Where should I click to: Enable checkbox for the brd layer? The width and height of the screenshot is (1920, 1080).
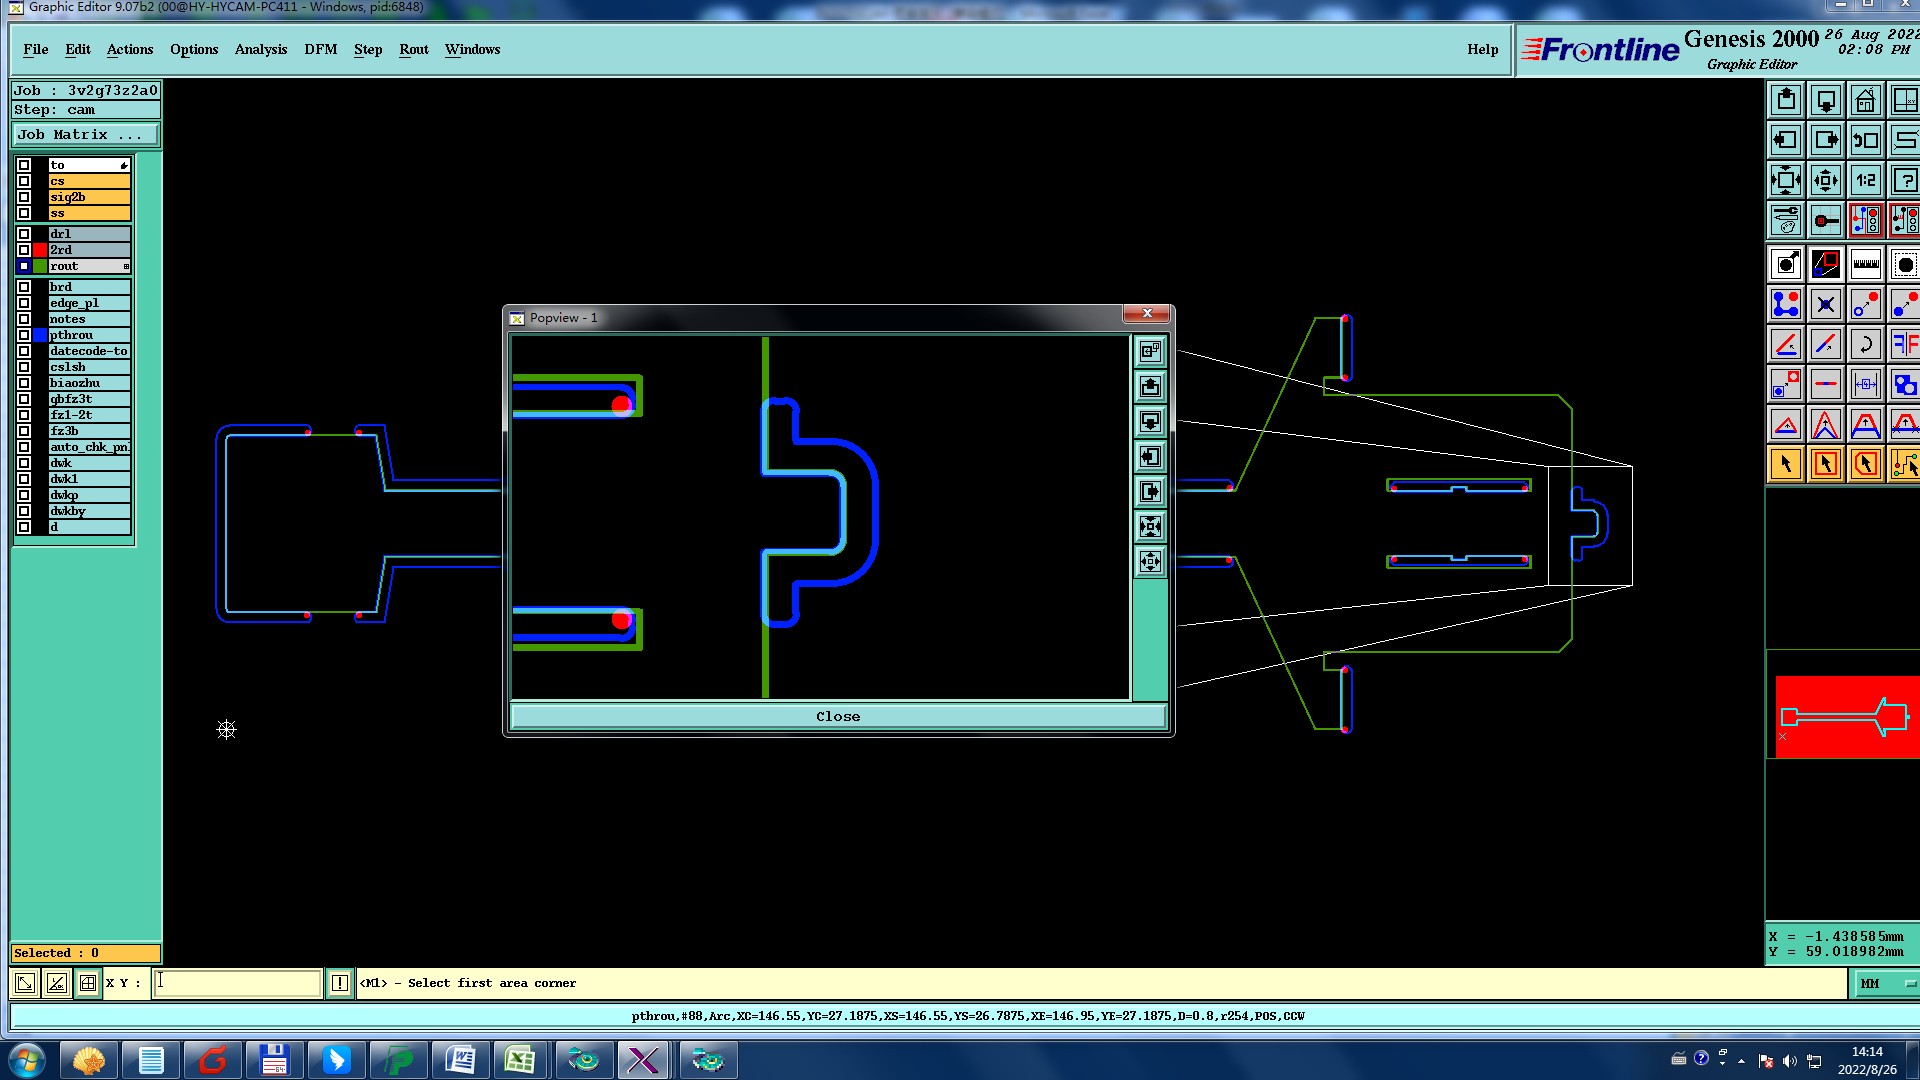(x=24, y=287)
